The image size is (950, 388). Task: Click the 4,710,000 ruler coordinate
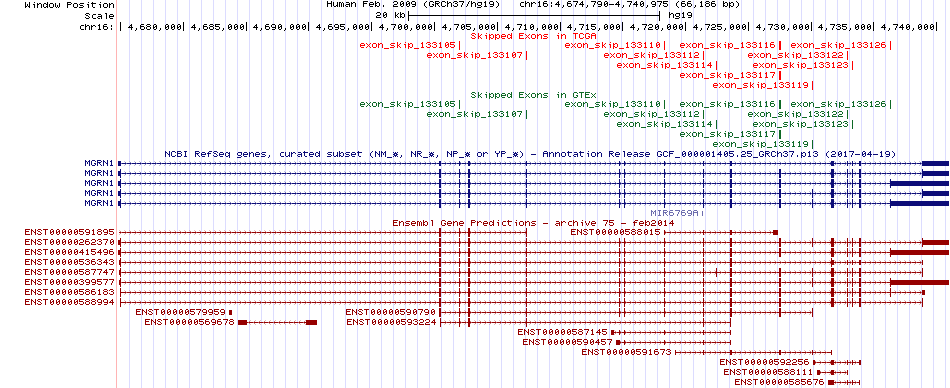click(532, 27)
